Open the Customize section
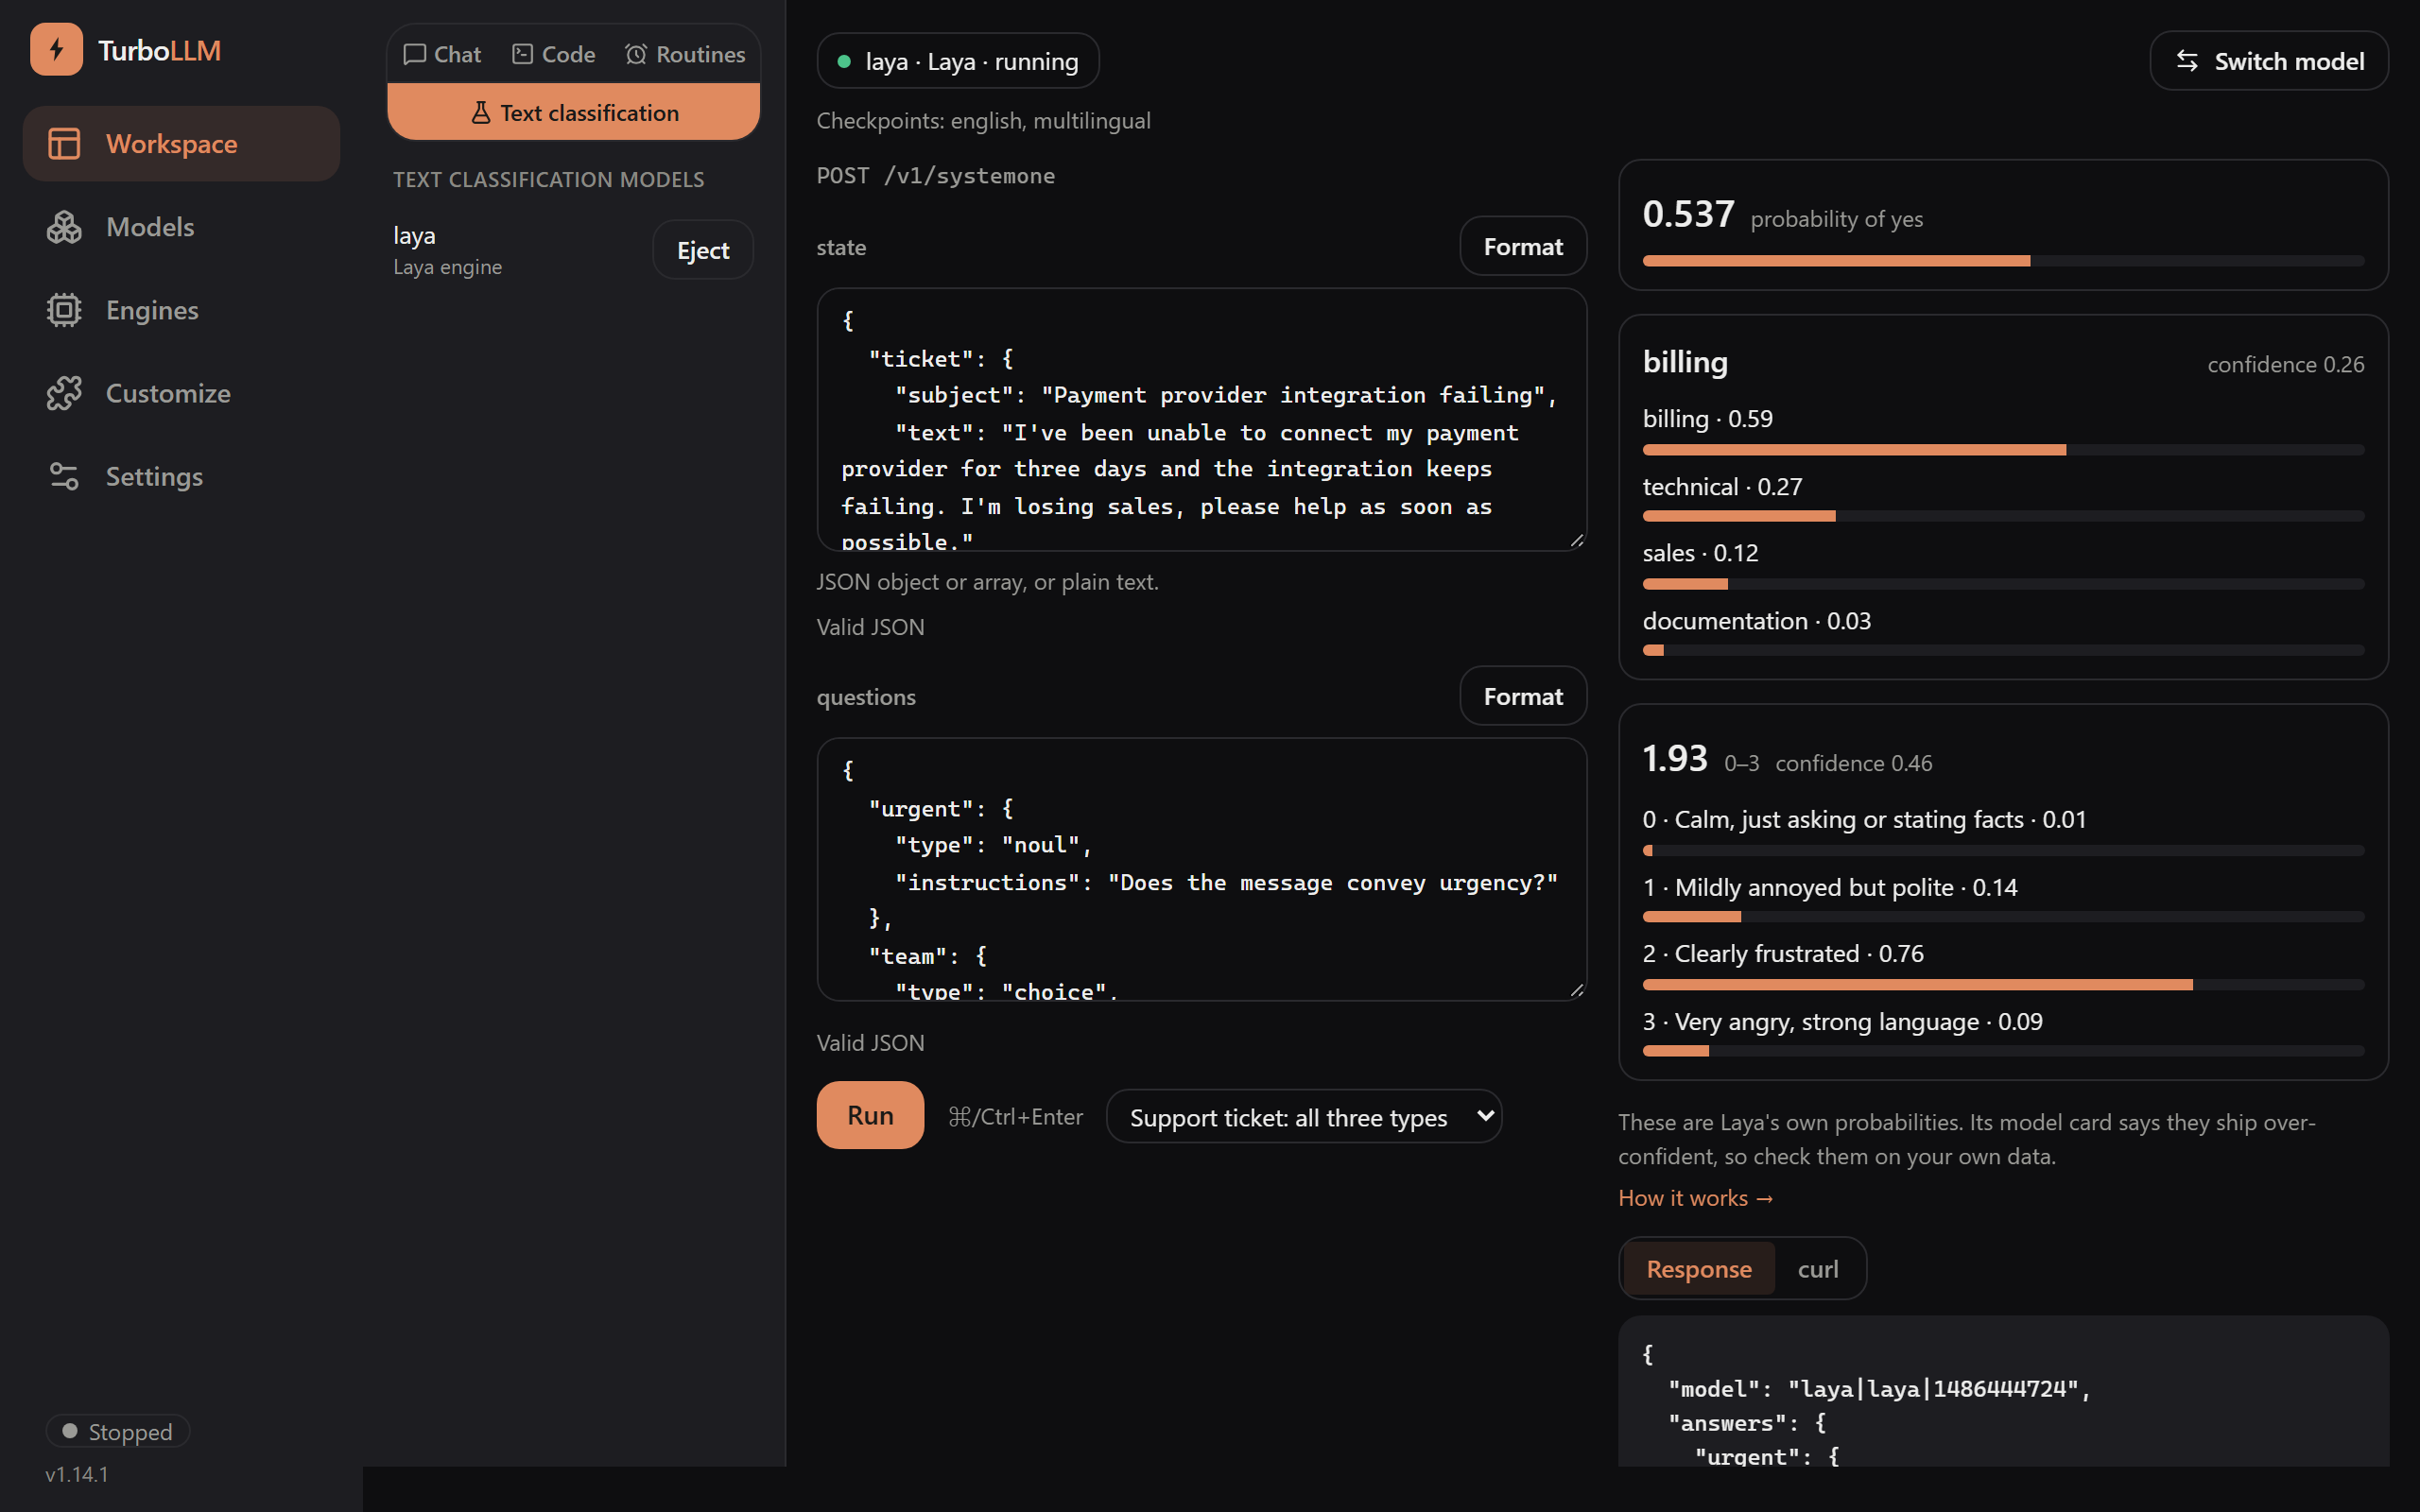 click(x=181, y=393)
